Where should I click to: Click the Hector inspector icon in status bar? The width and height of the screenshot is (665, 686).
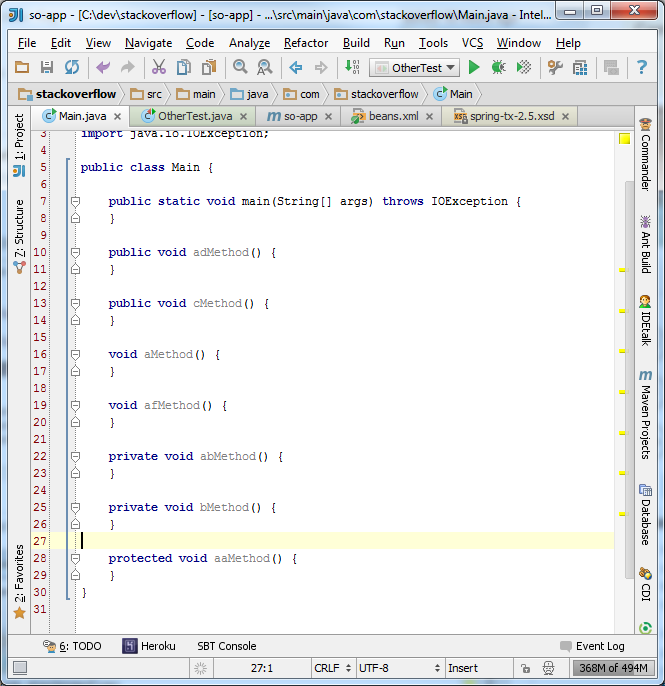tap(548, 668)
